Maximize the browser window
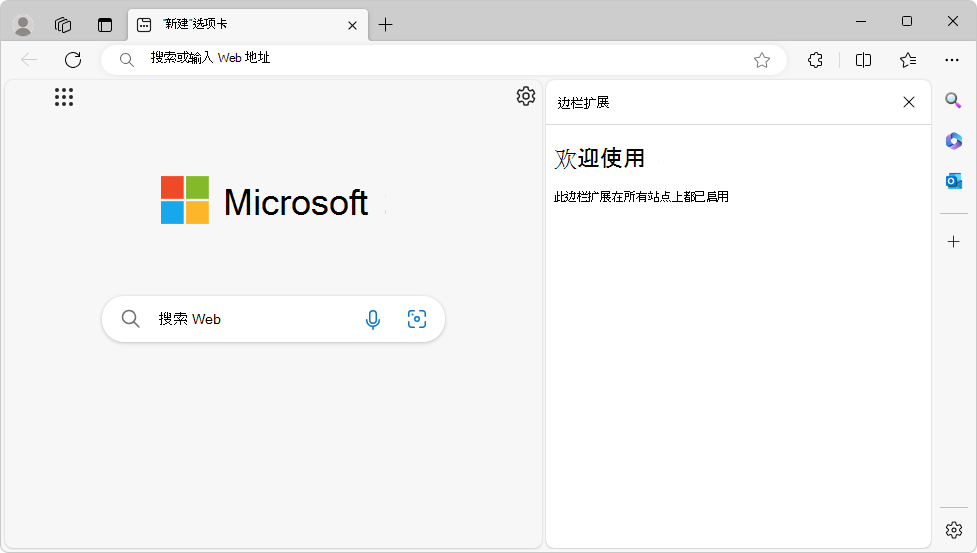This screenshot has height=553, width=977. pos(907,21)
